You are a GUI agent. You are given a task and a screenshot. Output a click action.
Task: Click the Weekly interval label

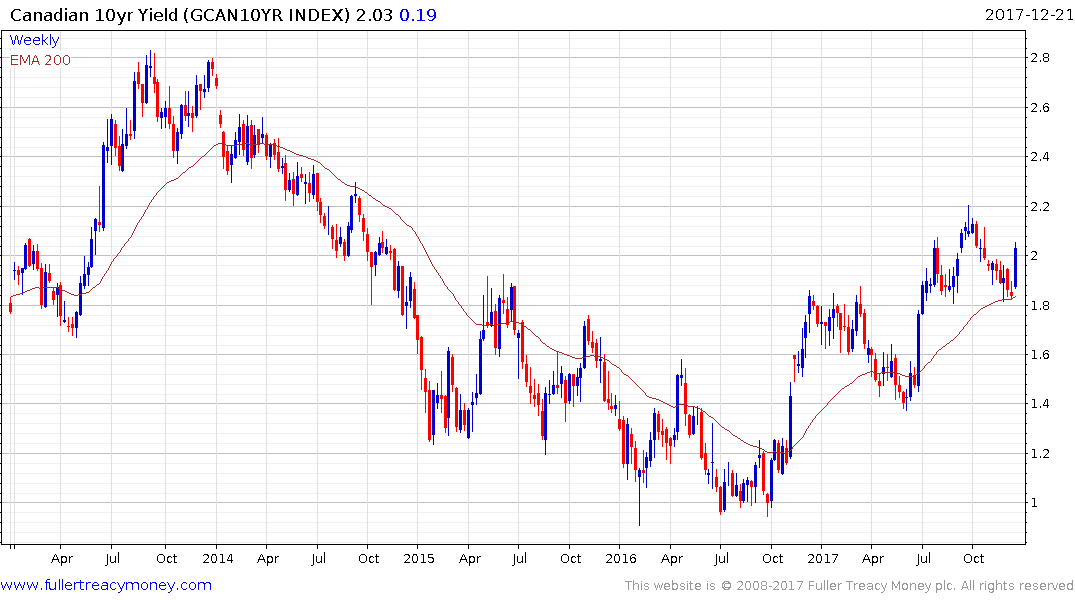(34, 40)
